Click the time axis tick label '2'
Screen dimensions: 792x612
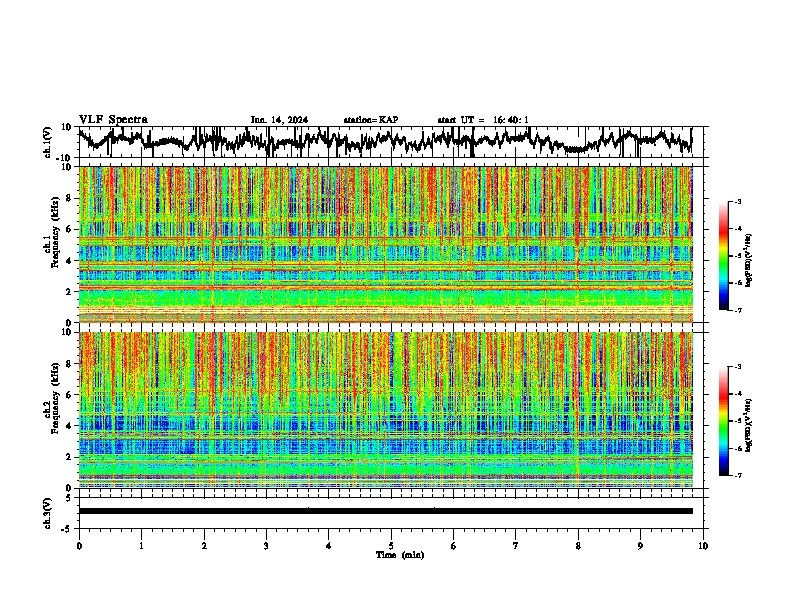click(x=204, y=546)
